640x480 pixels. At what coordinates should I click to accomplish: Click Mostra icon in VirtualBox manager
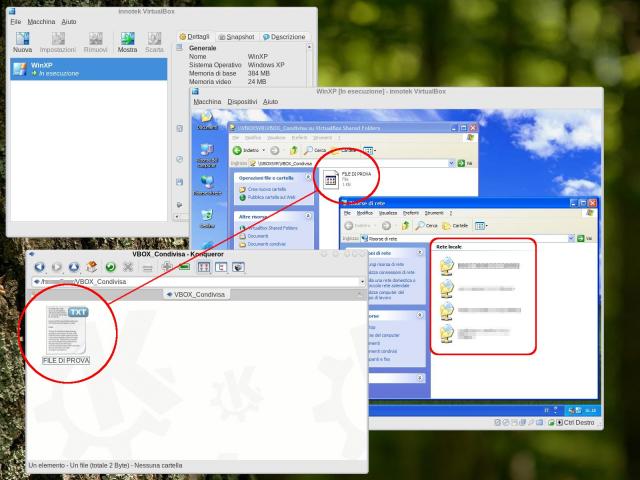[x=127, y=42]
